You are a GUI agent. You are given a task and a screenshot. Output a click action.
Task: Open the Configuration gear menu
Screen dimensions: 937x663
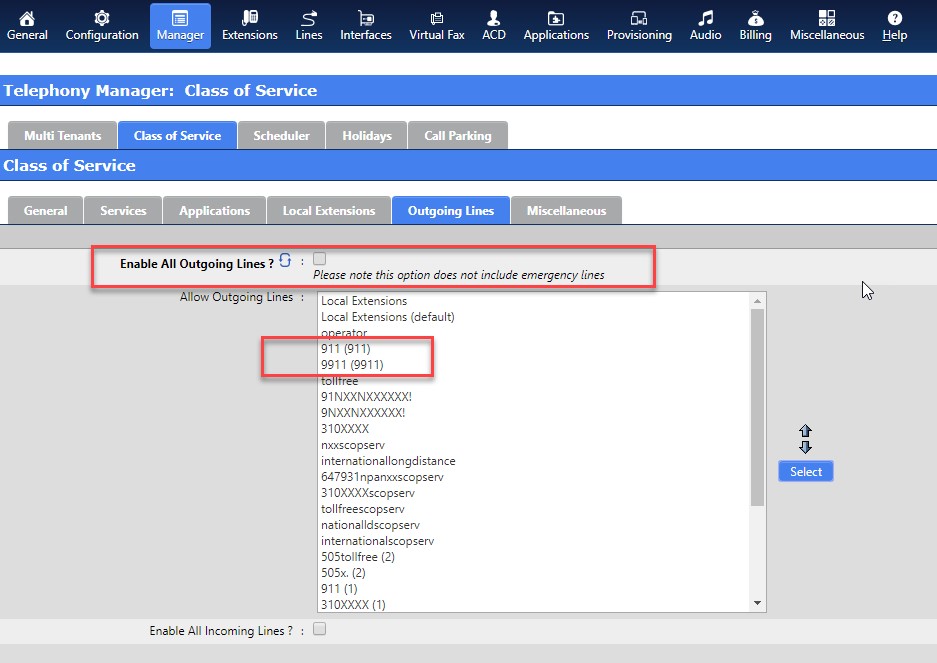tap(102, 26)
